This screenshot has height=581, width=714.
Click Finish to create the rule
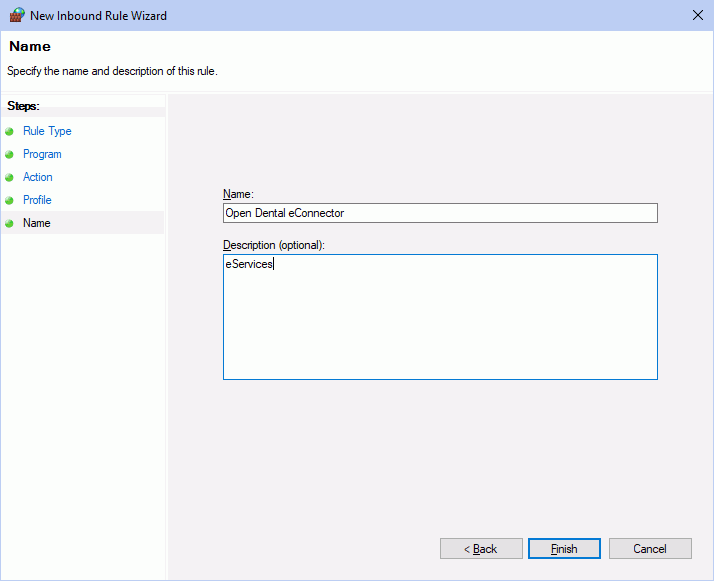pos(564,549)
